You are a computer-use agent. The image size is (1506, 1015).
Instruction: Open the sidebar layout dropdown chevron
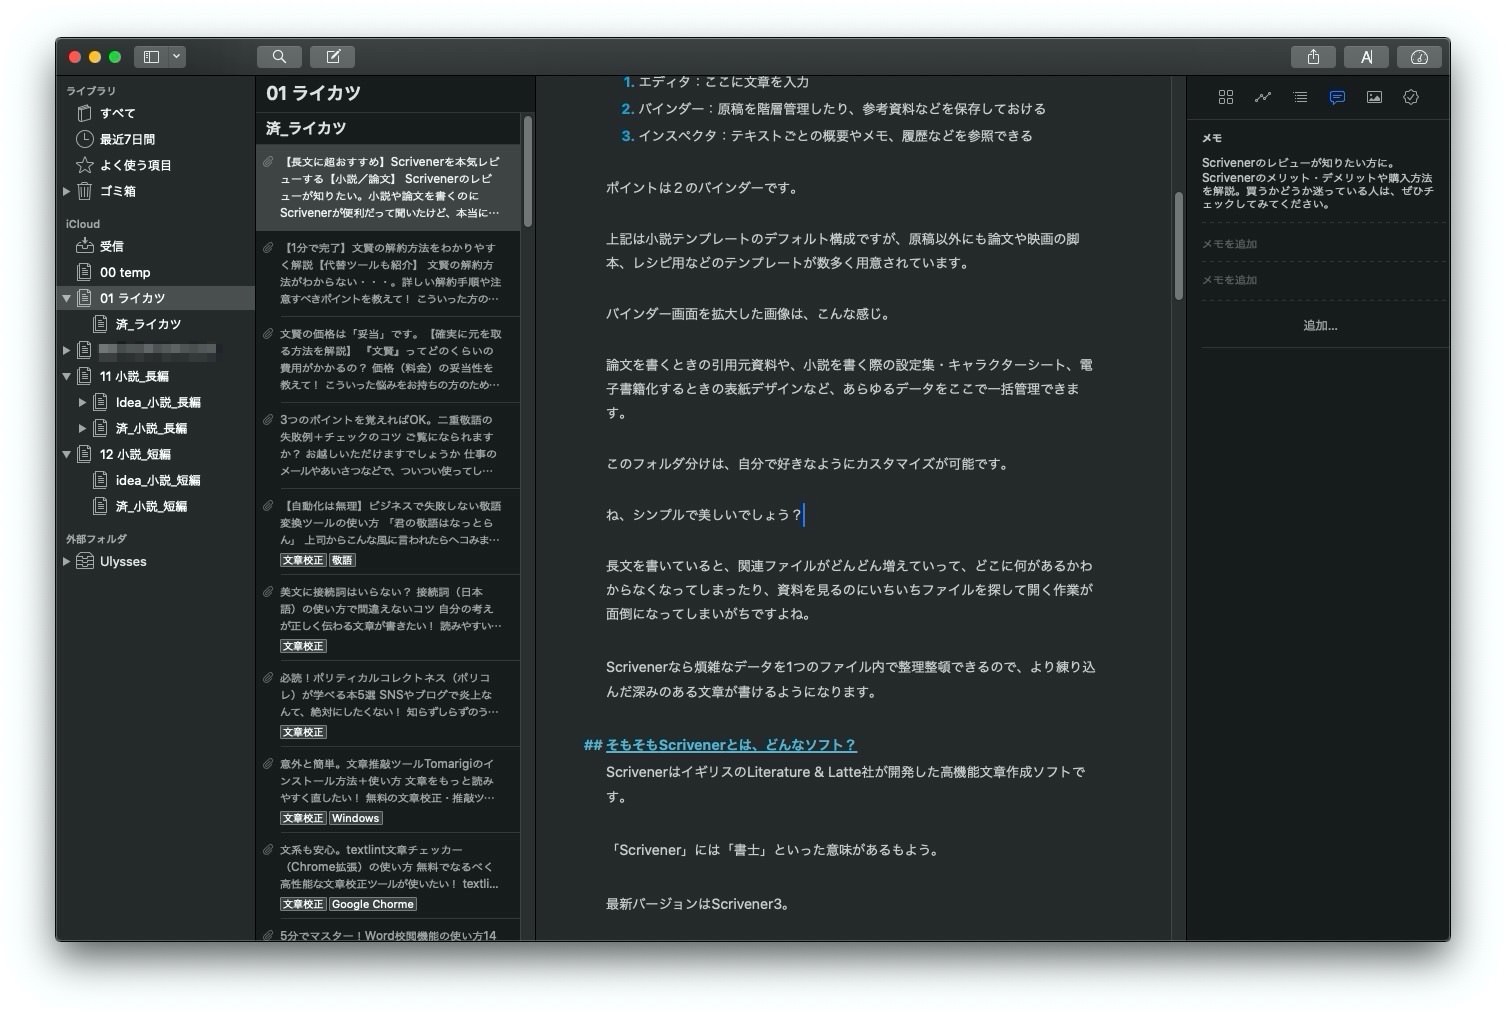pyautogui.click(x=176, y=56)
